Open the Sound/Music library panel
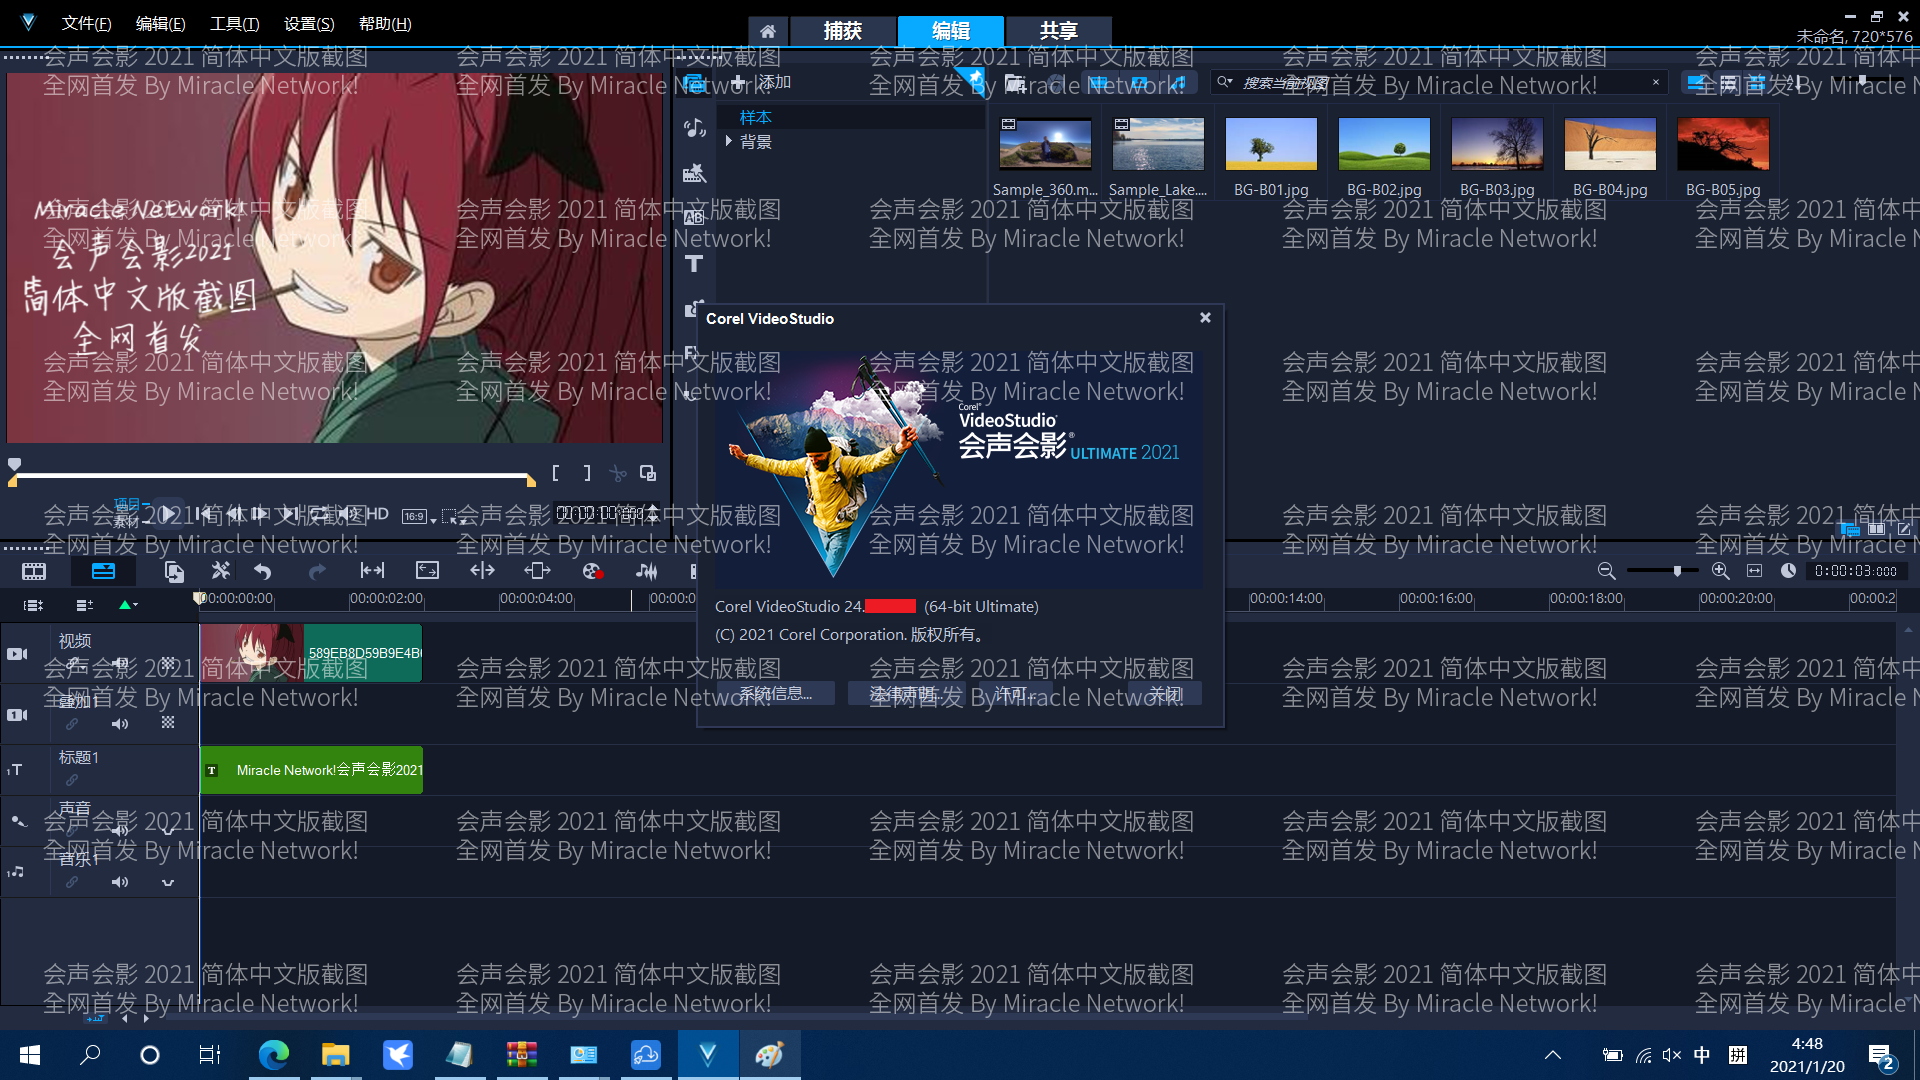Viewport: 1920px width, 1080px height. pos(695,127)
